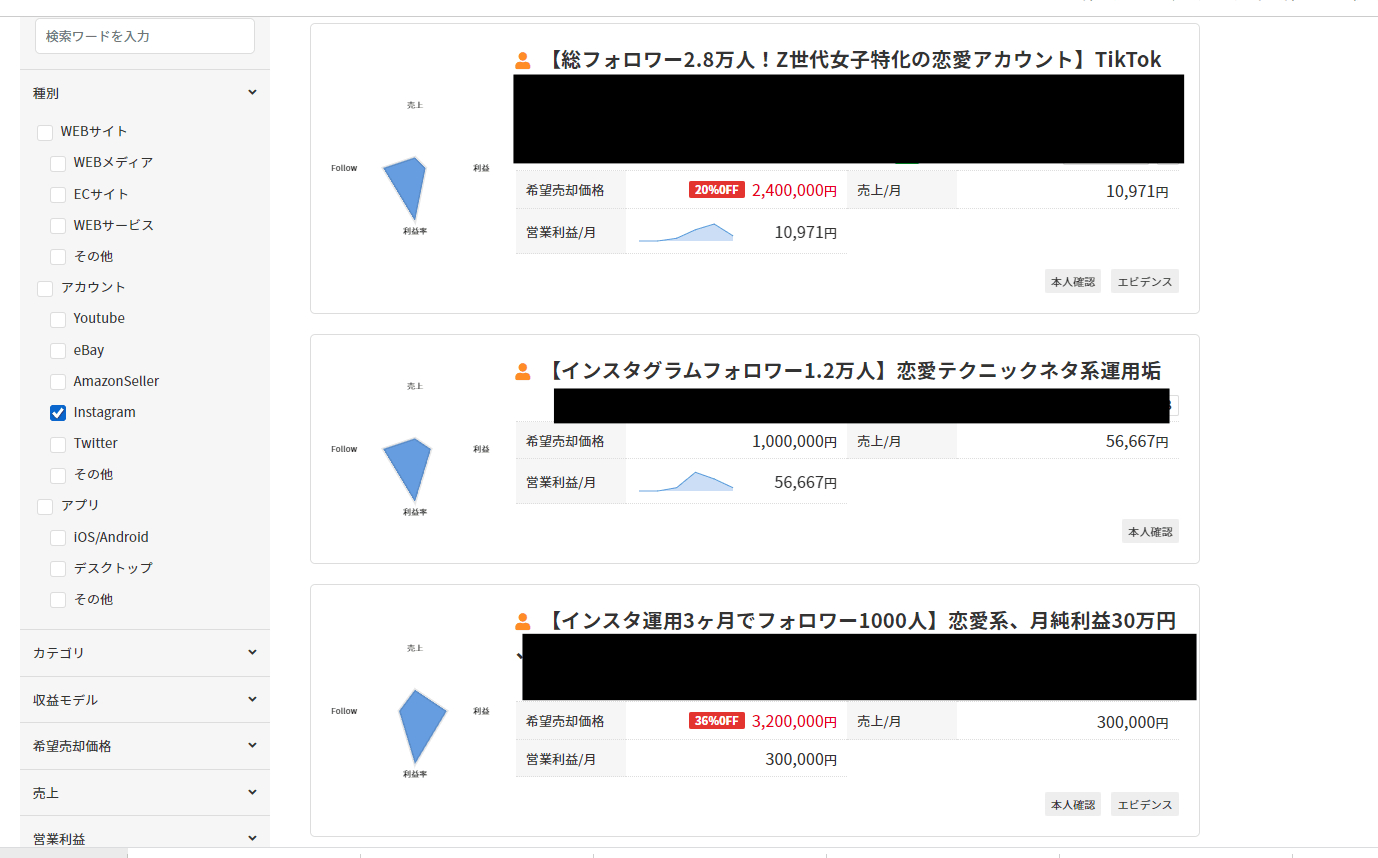The height and width of the screenshot is (858, 1378).
Task: Click the 56,667円 monthly sales value
Action: click(x=1137, y=441)
